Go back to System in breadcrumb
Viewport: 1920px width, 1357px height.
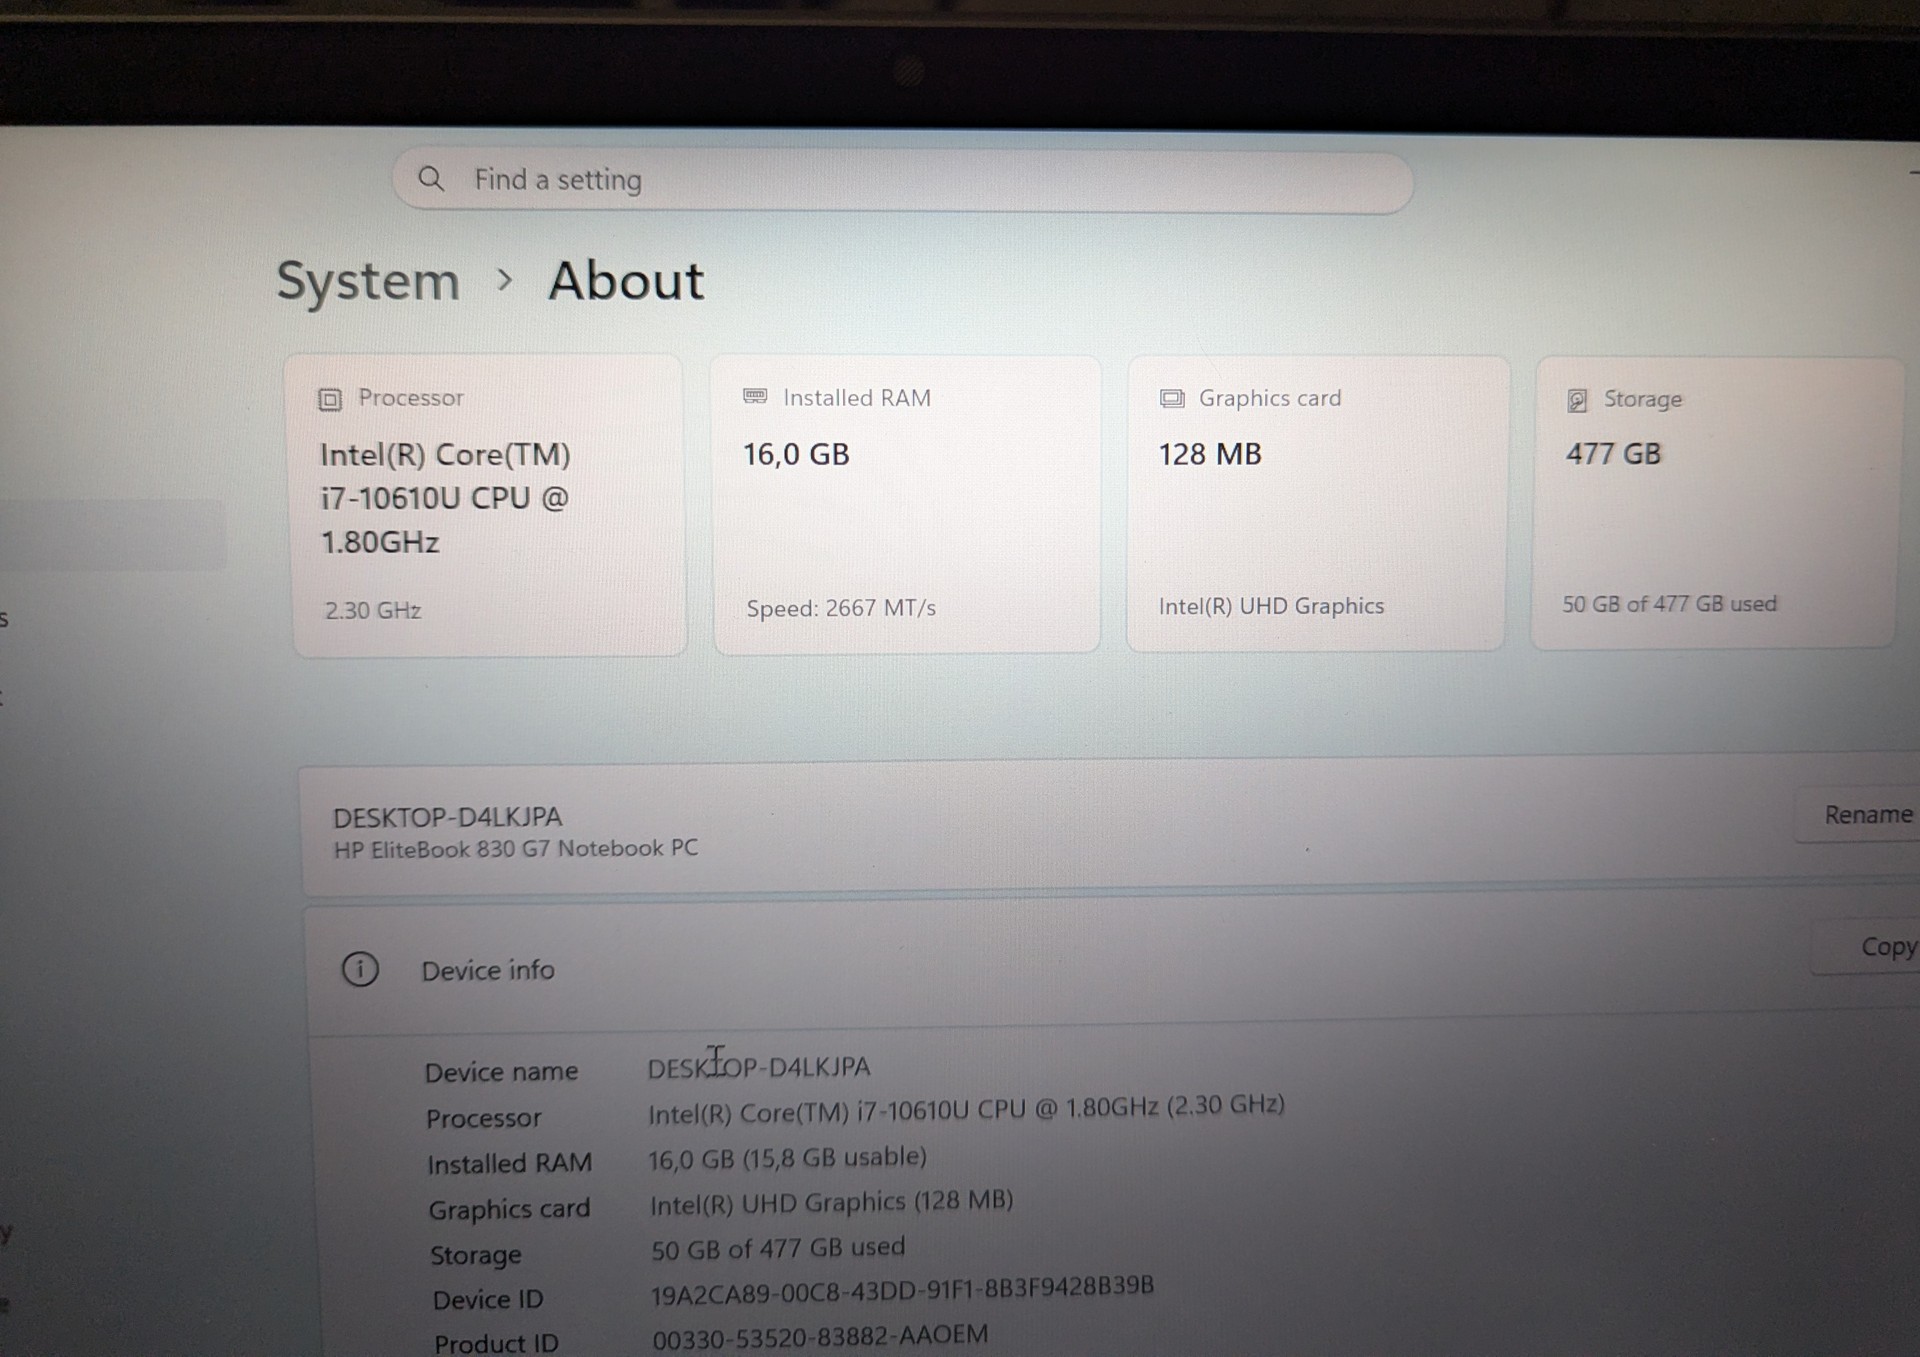(x=368, y=281)
